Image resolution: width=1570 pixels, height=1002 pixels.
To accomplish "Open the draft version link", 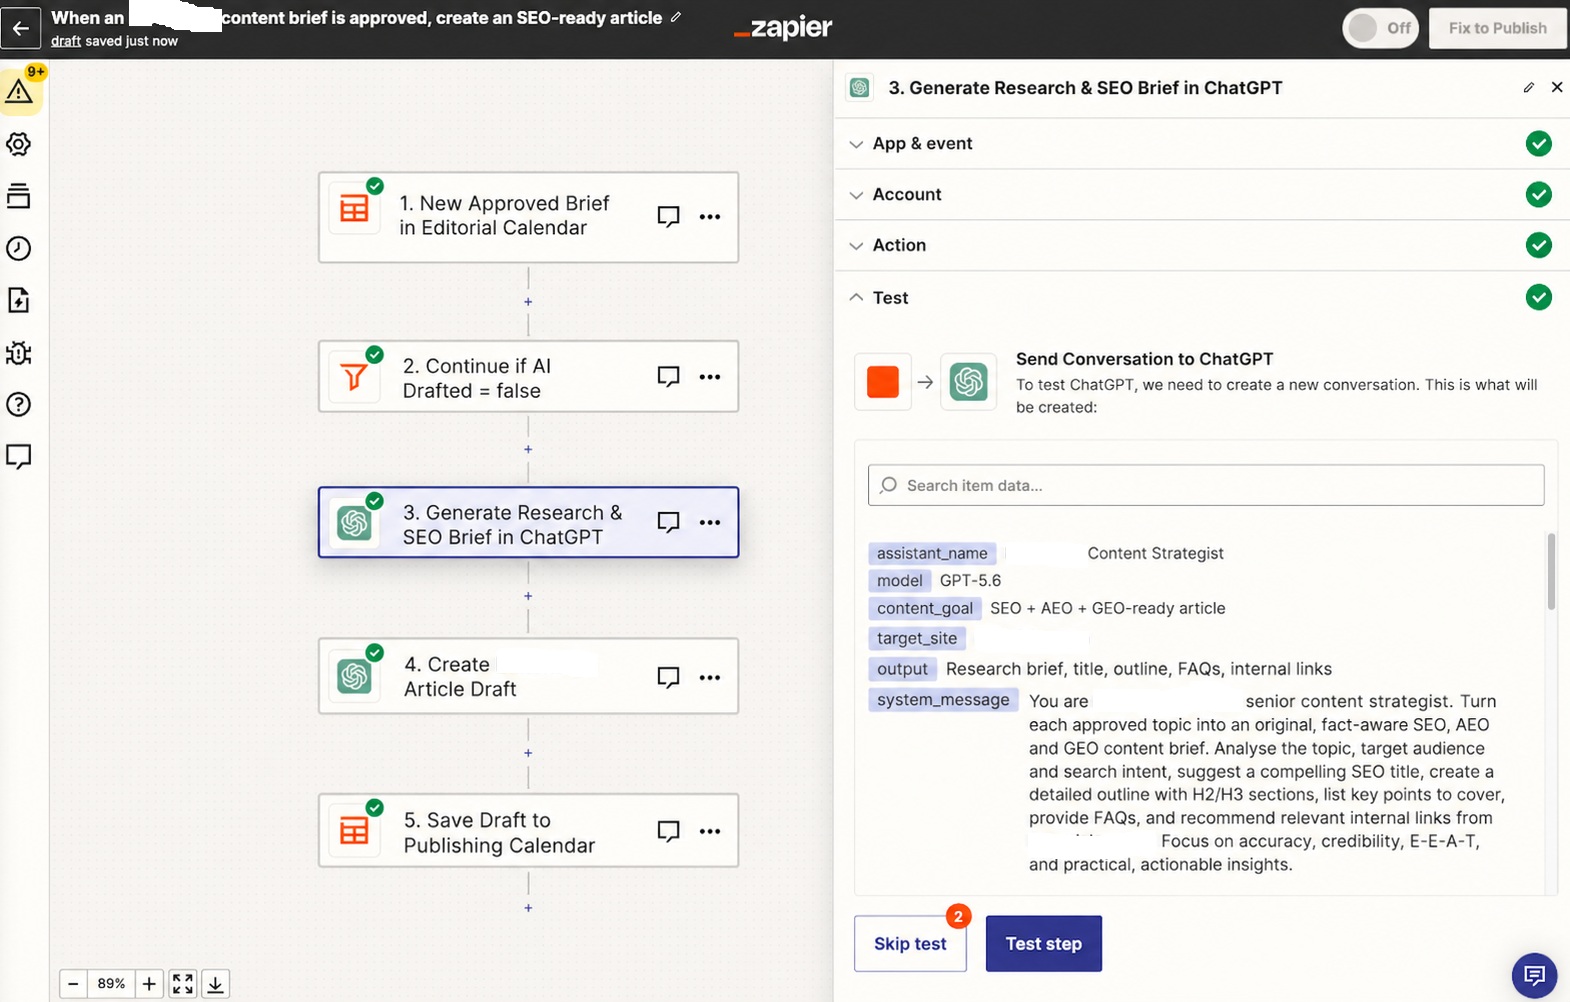I will pyautogui.click(x=66, y=41).
